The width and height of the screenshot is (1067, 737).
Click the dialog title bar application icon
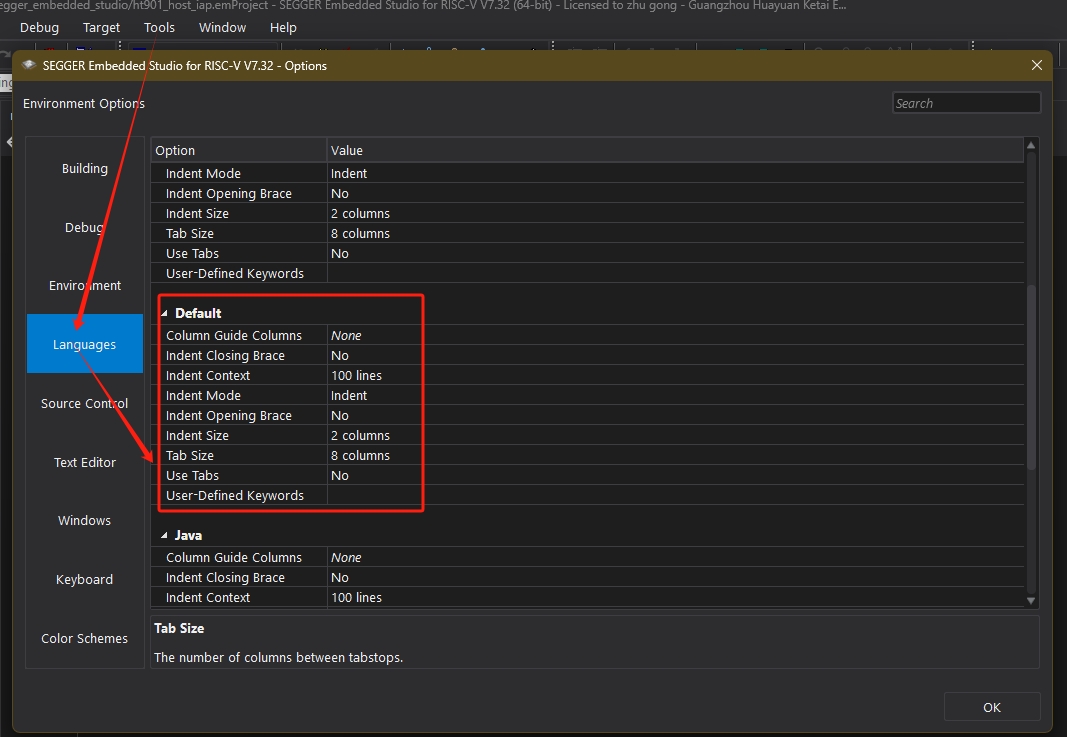click(29, 65)
